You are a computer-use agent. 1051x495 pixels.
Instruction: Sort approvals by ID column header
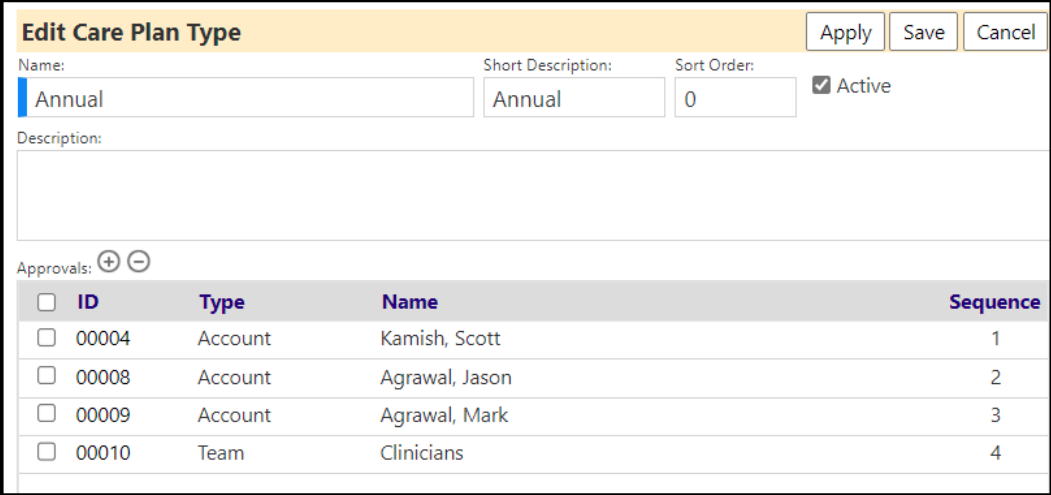[88, 302]
